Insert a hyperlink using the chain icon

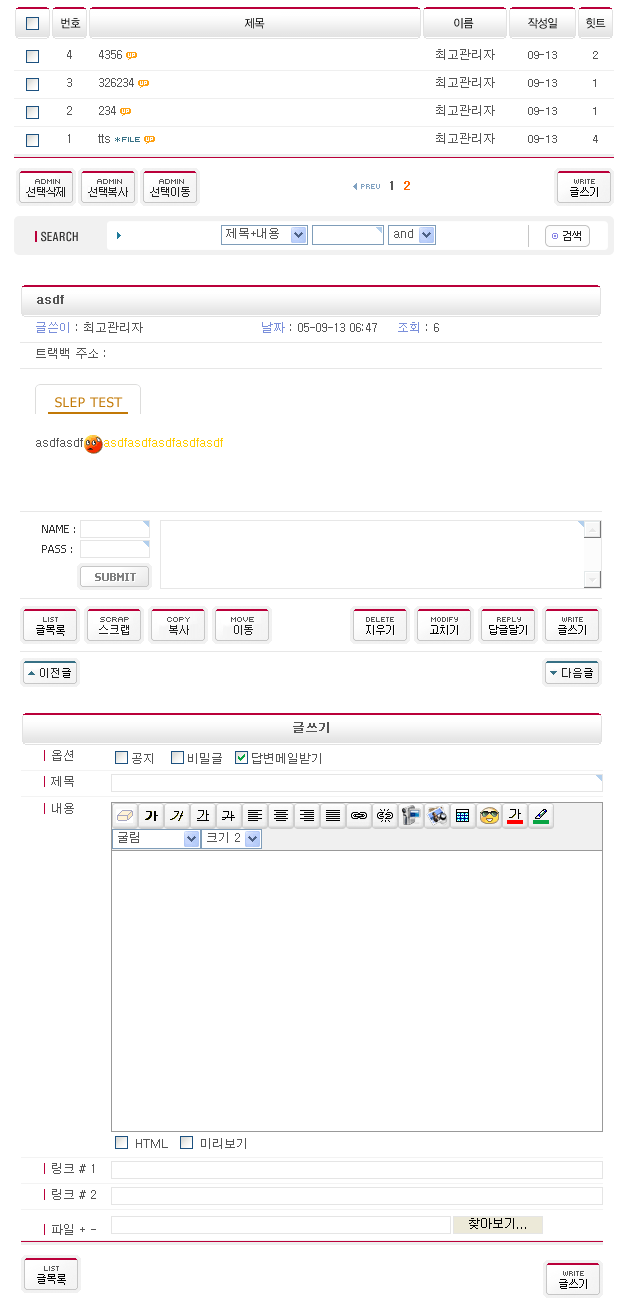pyautogui.click(x=359, y=816)
